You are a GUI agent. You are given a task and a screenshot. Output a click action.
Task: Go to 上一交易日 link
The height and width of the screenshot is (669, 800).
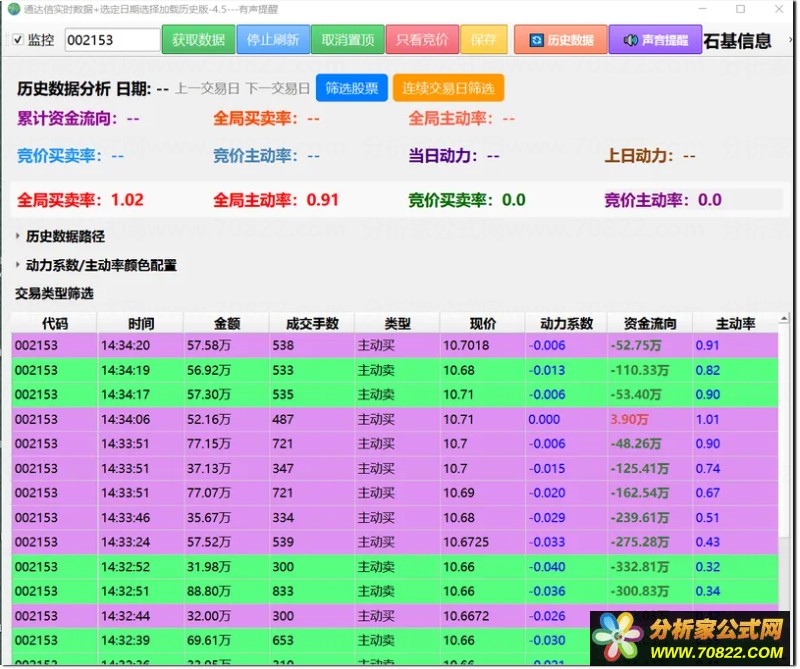pyautogui.click(x=207, y=89)
